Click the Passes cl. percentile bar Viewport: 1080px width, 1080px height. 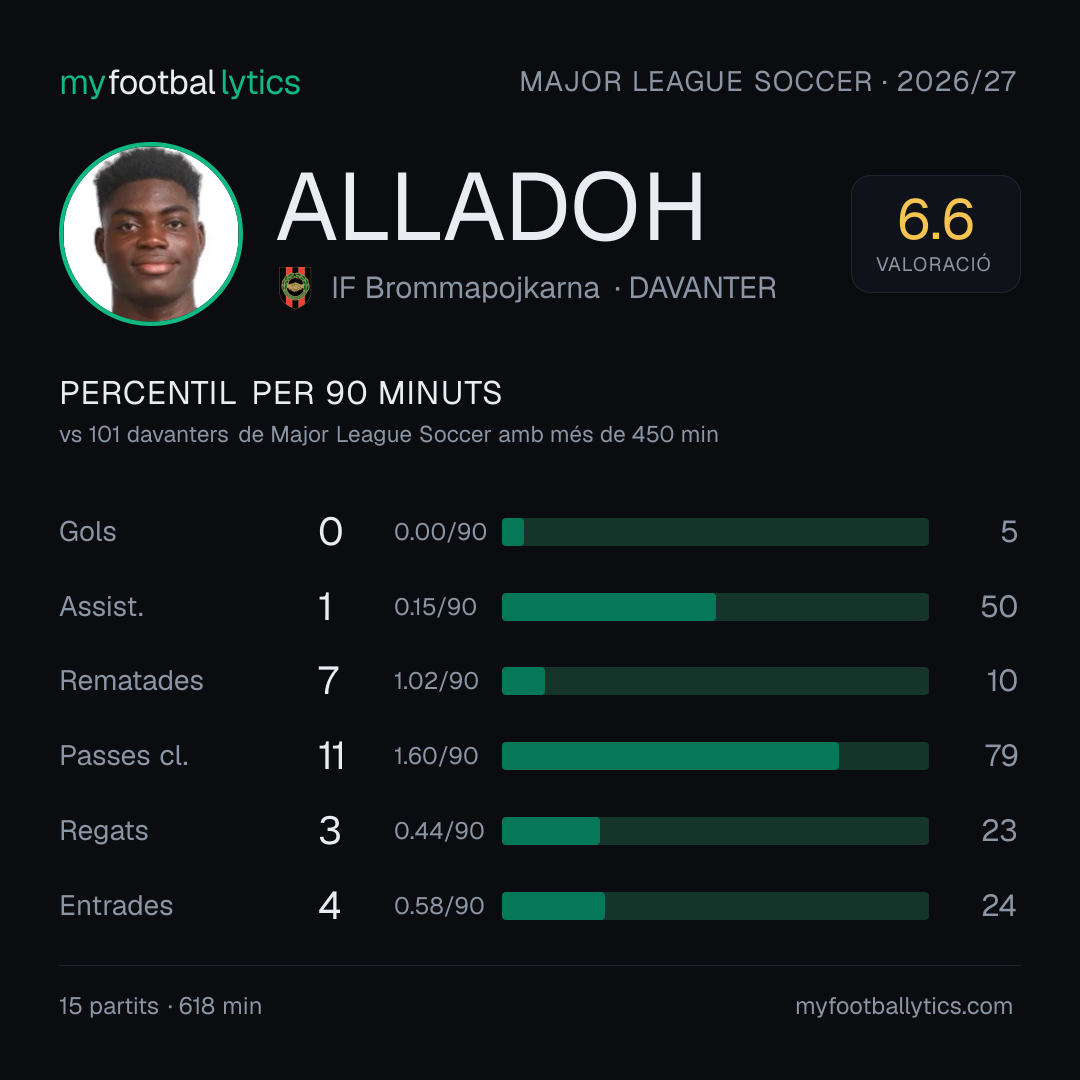(715, 756)
